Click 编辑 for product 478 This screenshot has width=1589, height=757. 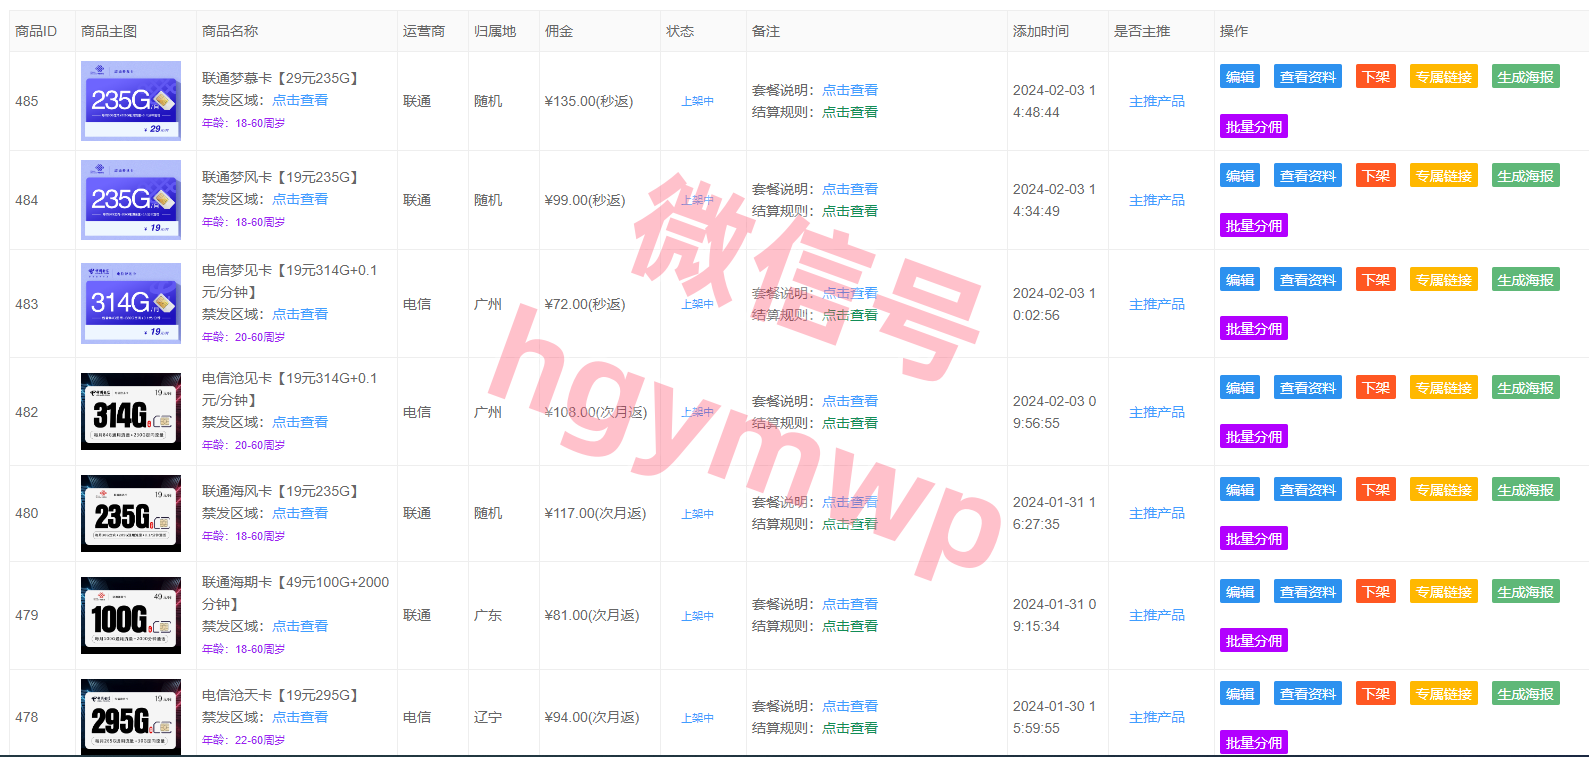click(1240, 694)
